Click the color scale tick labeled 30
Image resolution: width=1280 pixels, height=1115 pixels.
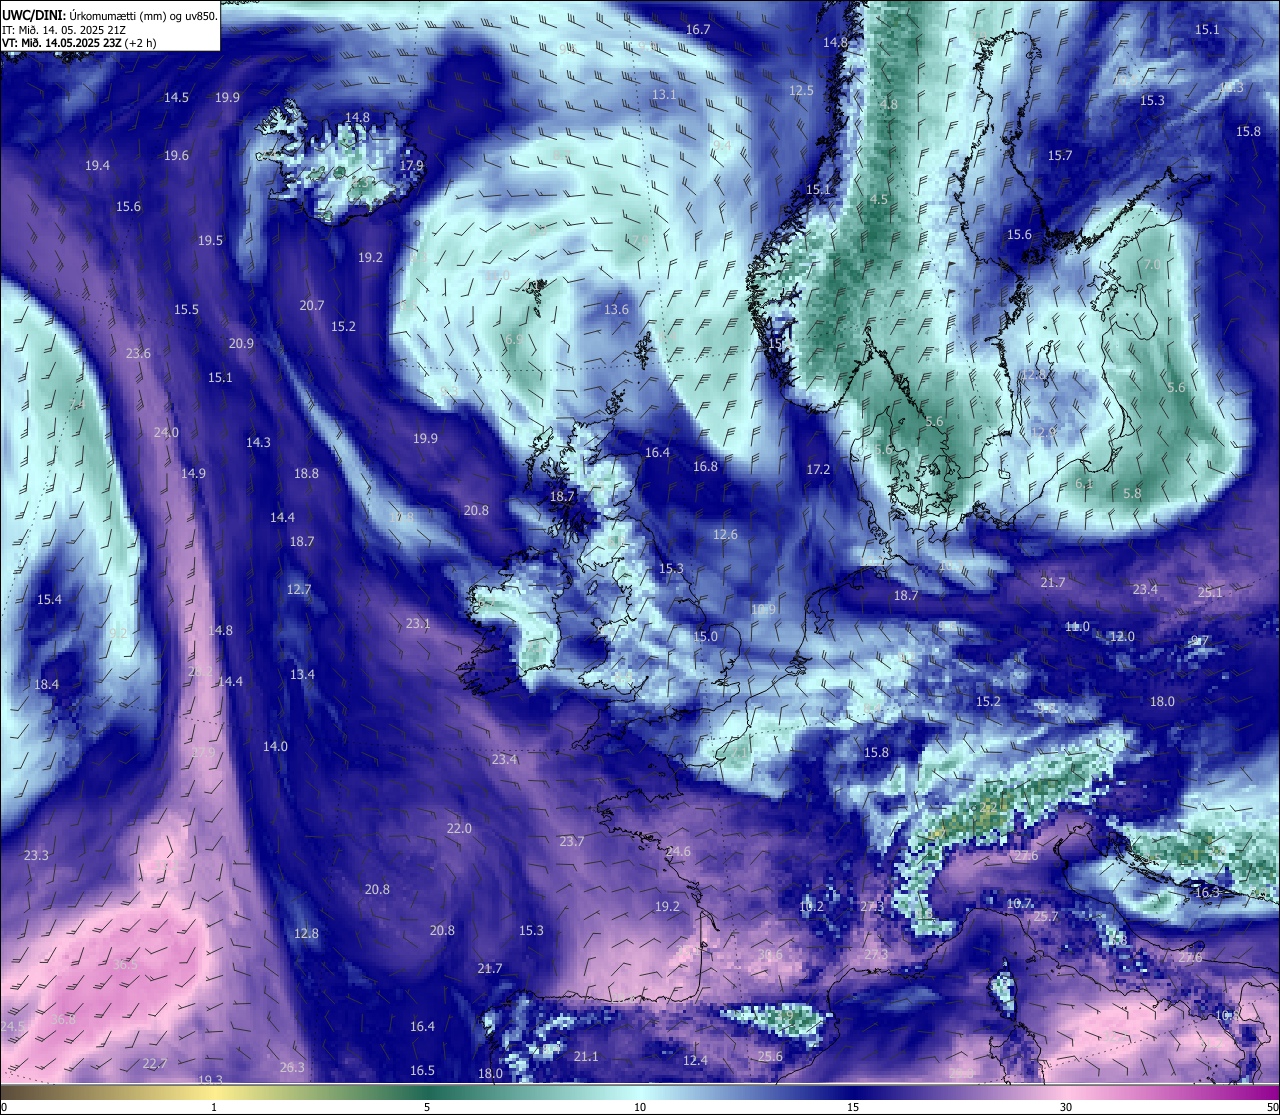[1066, 1106]
